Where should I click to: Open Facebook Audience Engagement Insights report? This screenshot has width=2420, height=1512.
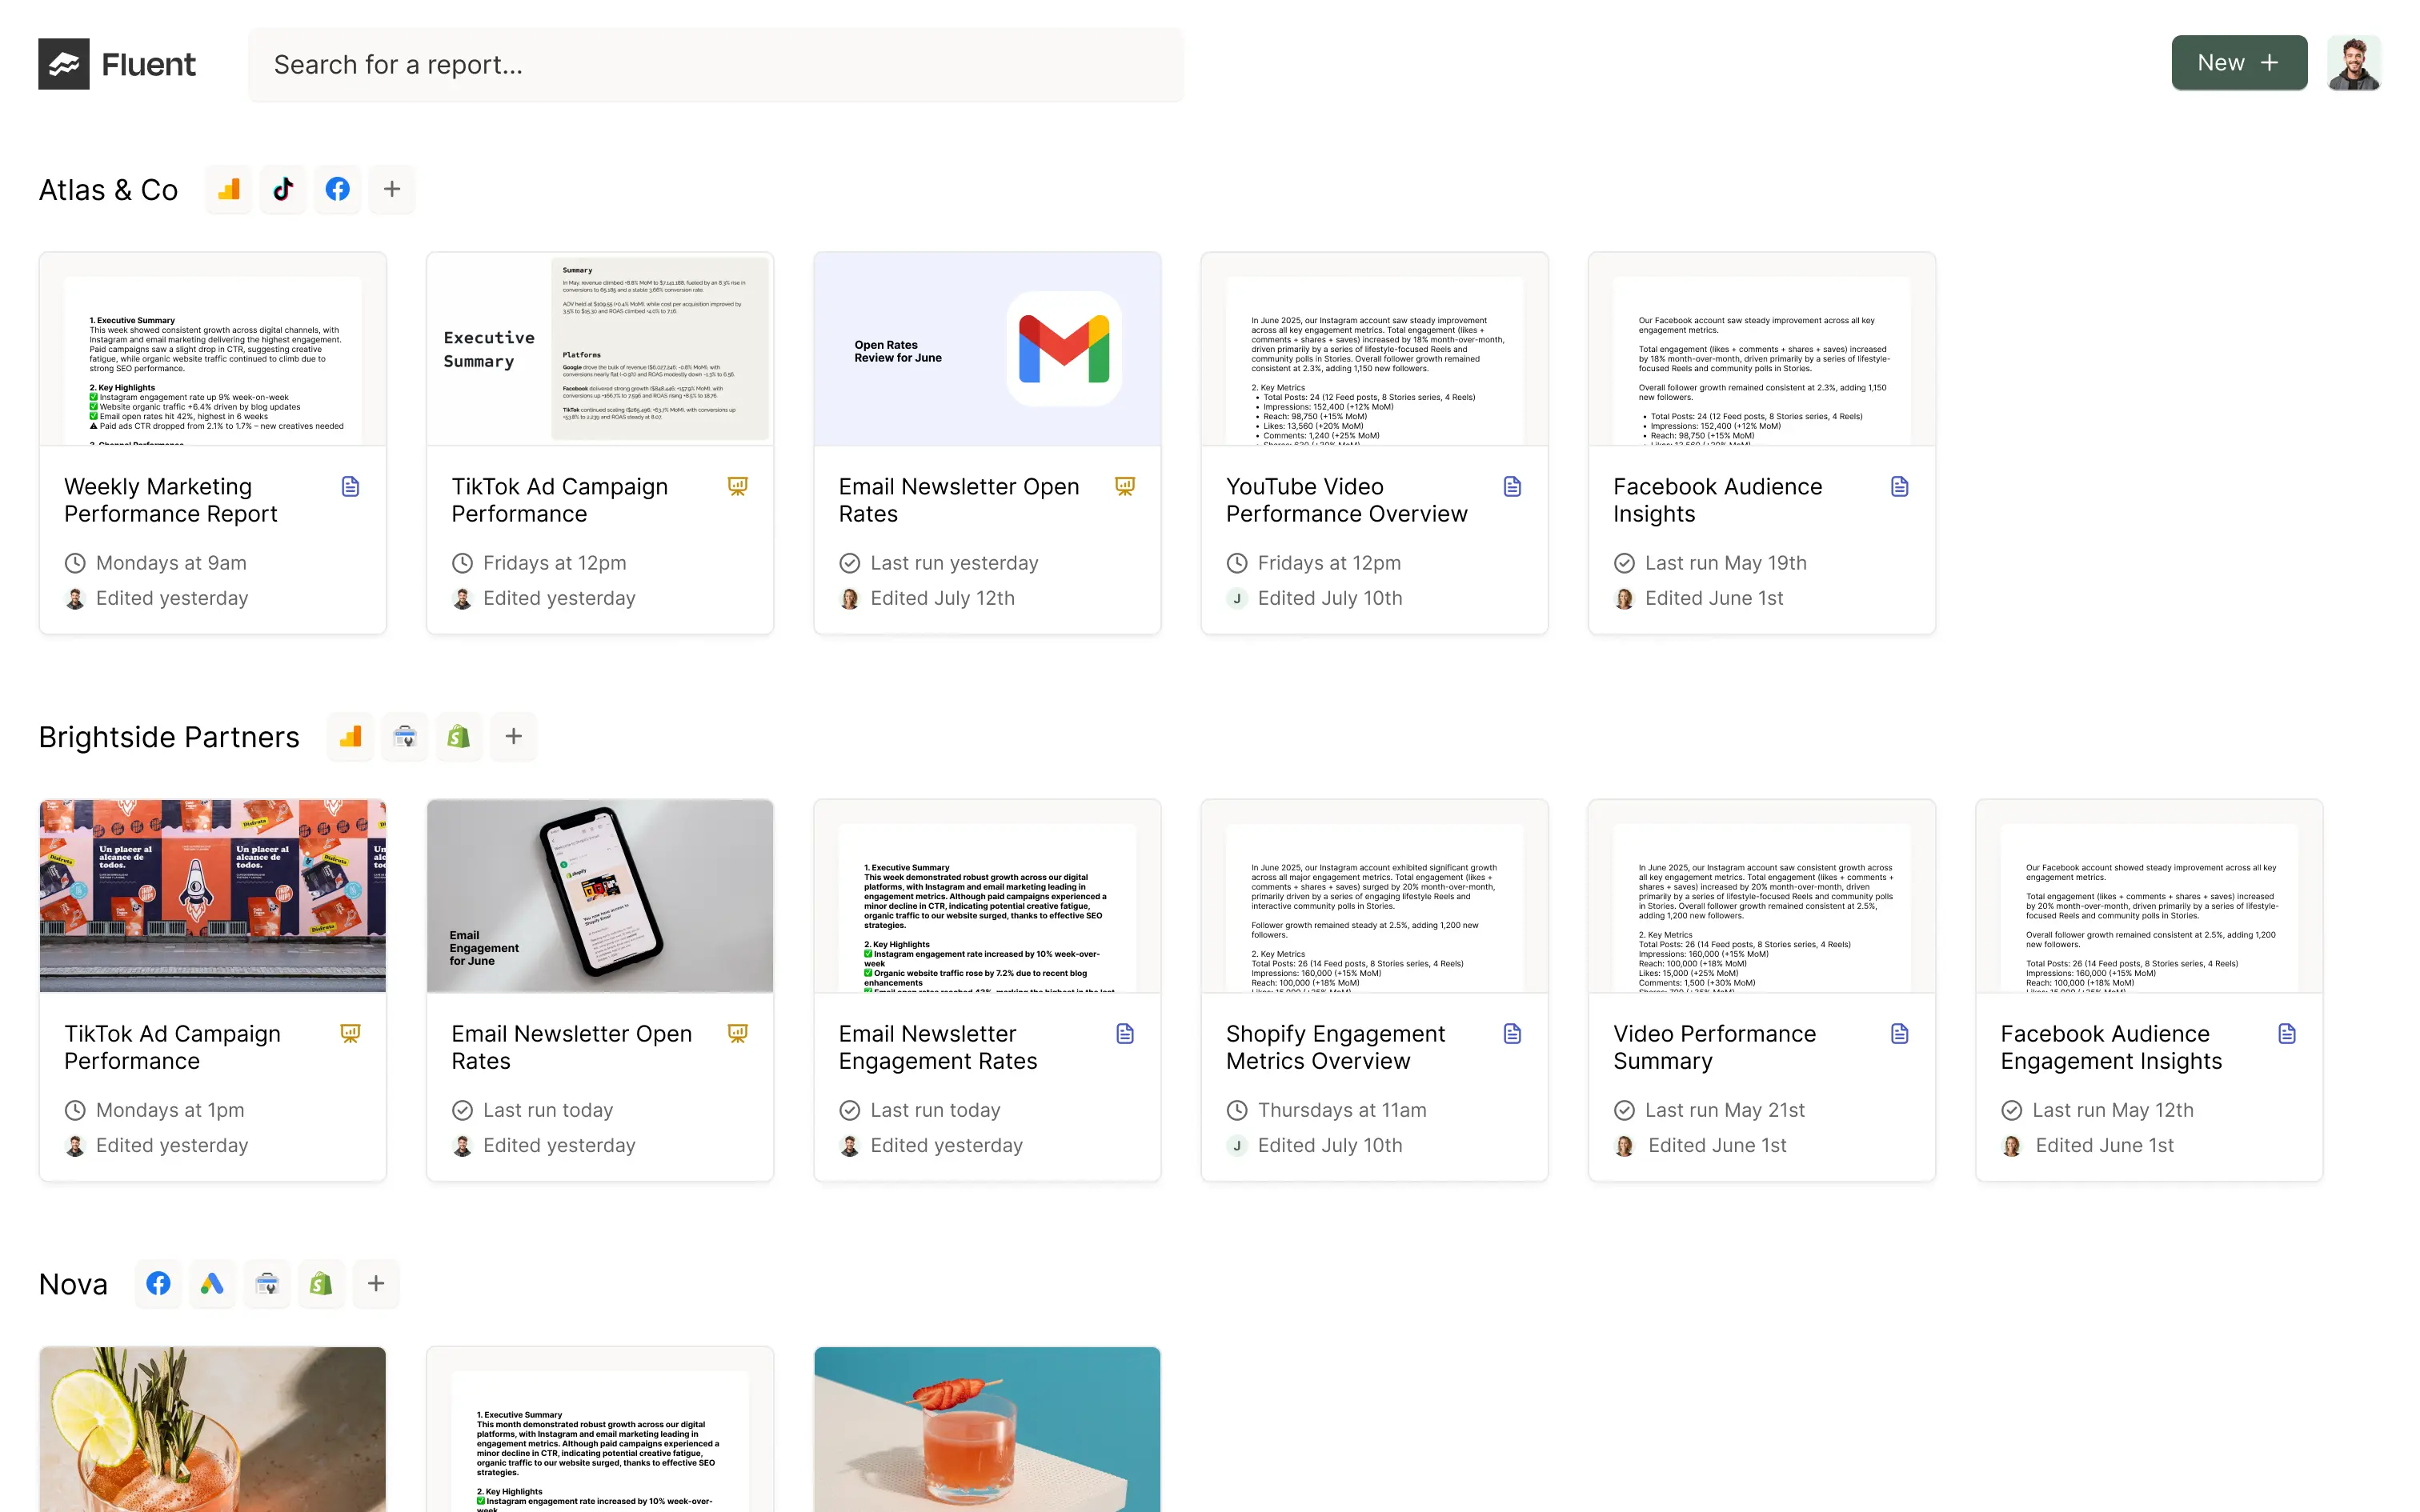pyautogui.click(x=2110, y=1047)
